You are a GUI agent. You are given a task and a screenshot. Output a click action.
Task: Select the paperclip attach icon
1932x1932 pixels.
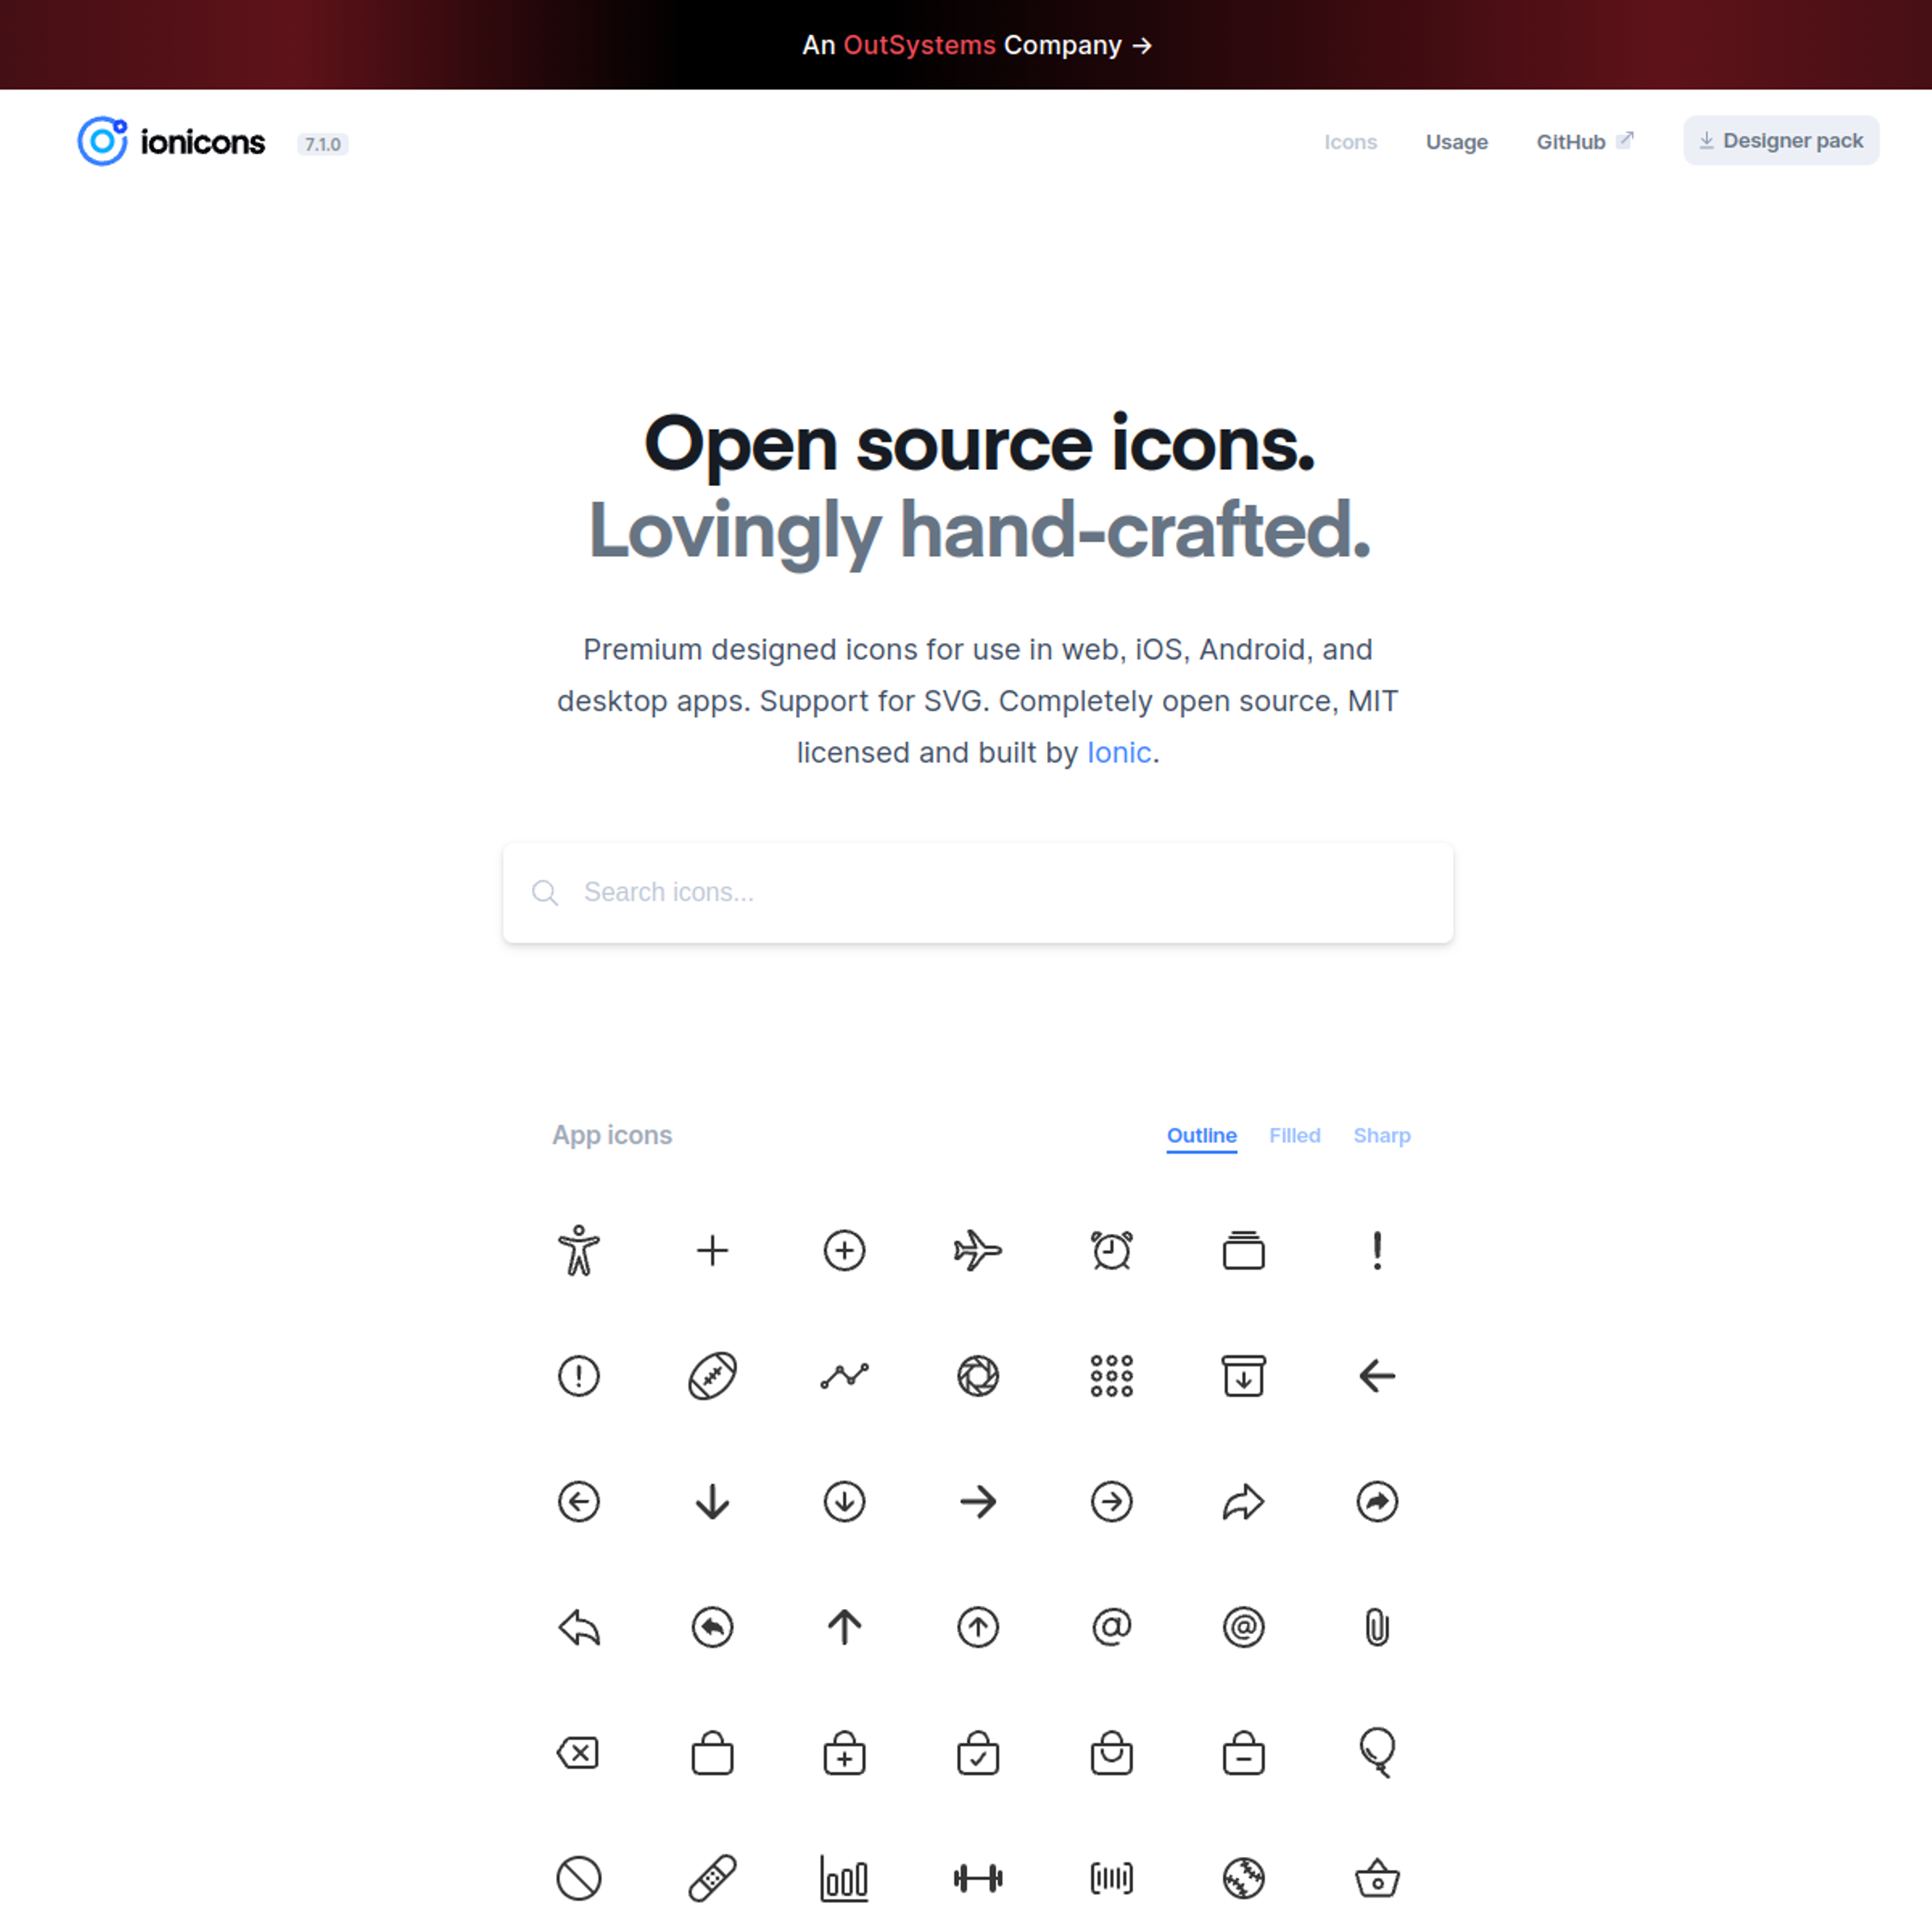[x=1377, y=1627]
